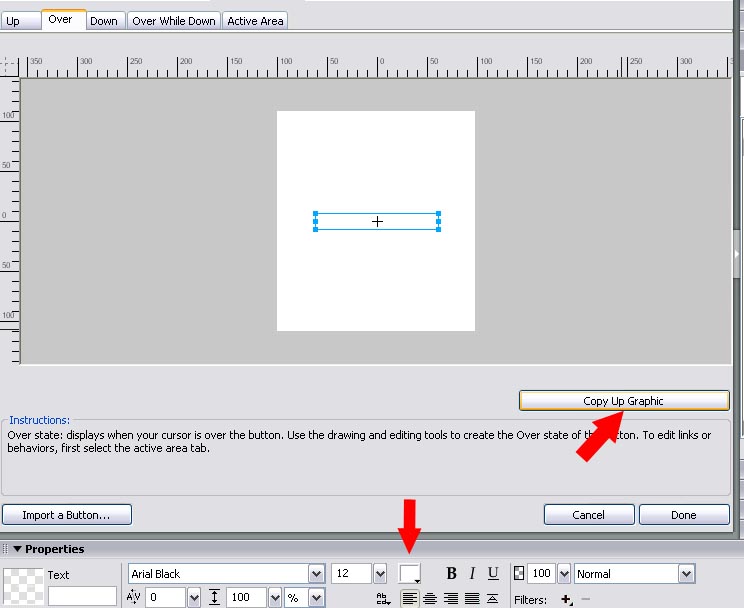This screenshot has width=744, height=608.
Task: Toggle Bold text formatting
Action: [452, 574]
